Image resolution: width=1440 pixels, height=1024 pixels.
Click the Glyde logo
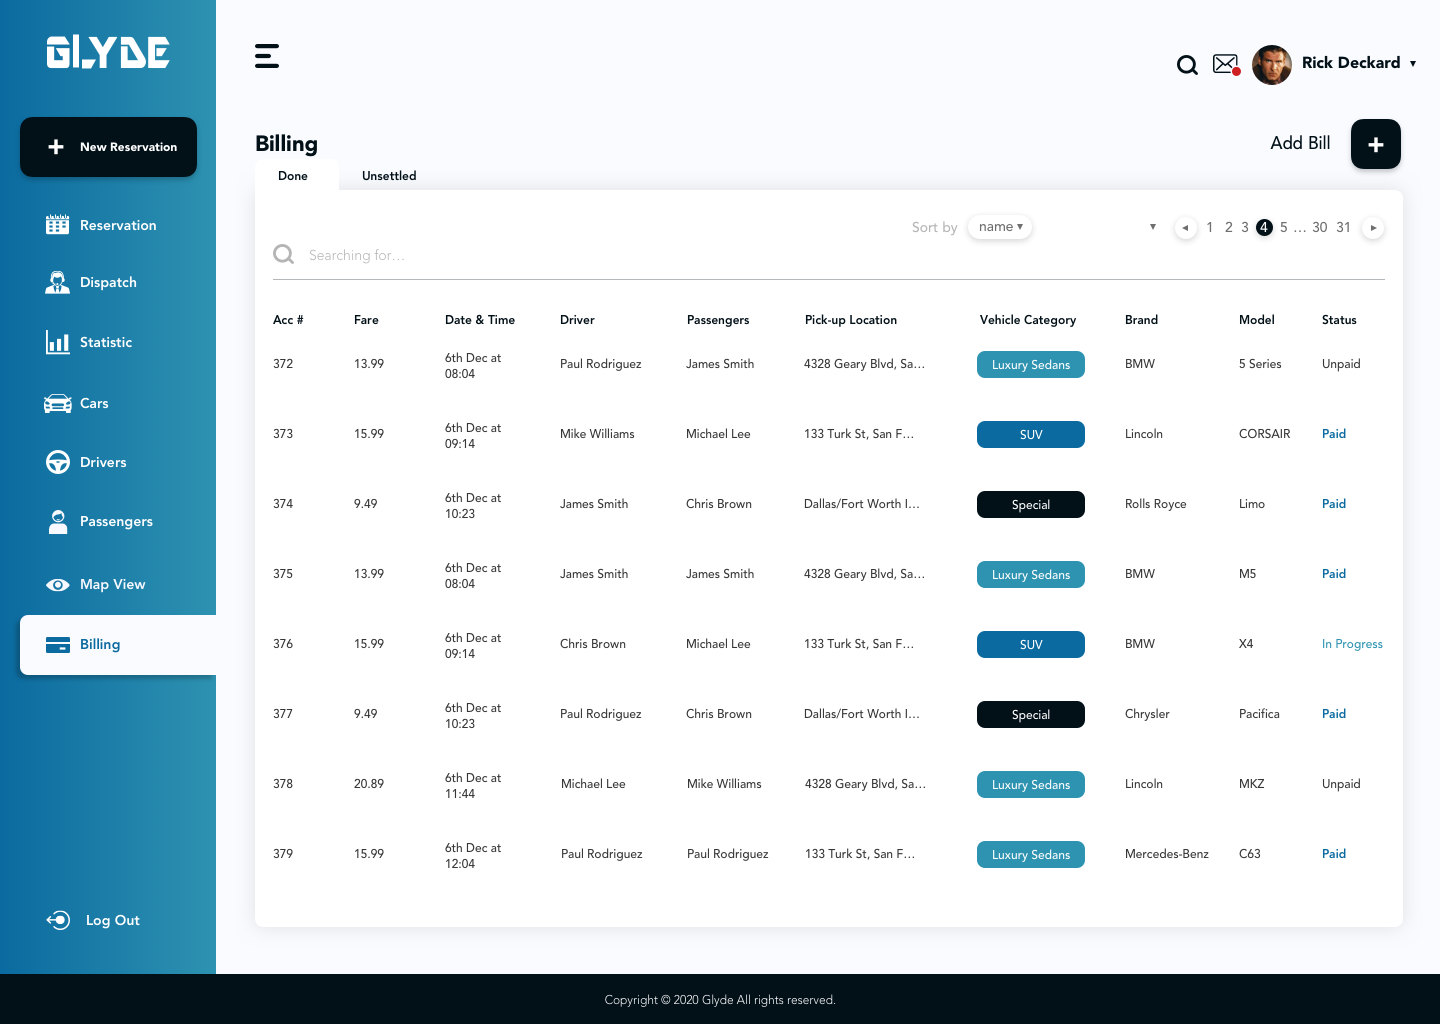[x=108, y=52]
